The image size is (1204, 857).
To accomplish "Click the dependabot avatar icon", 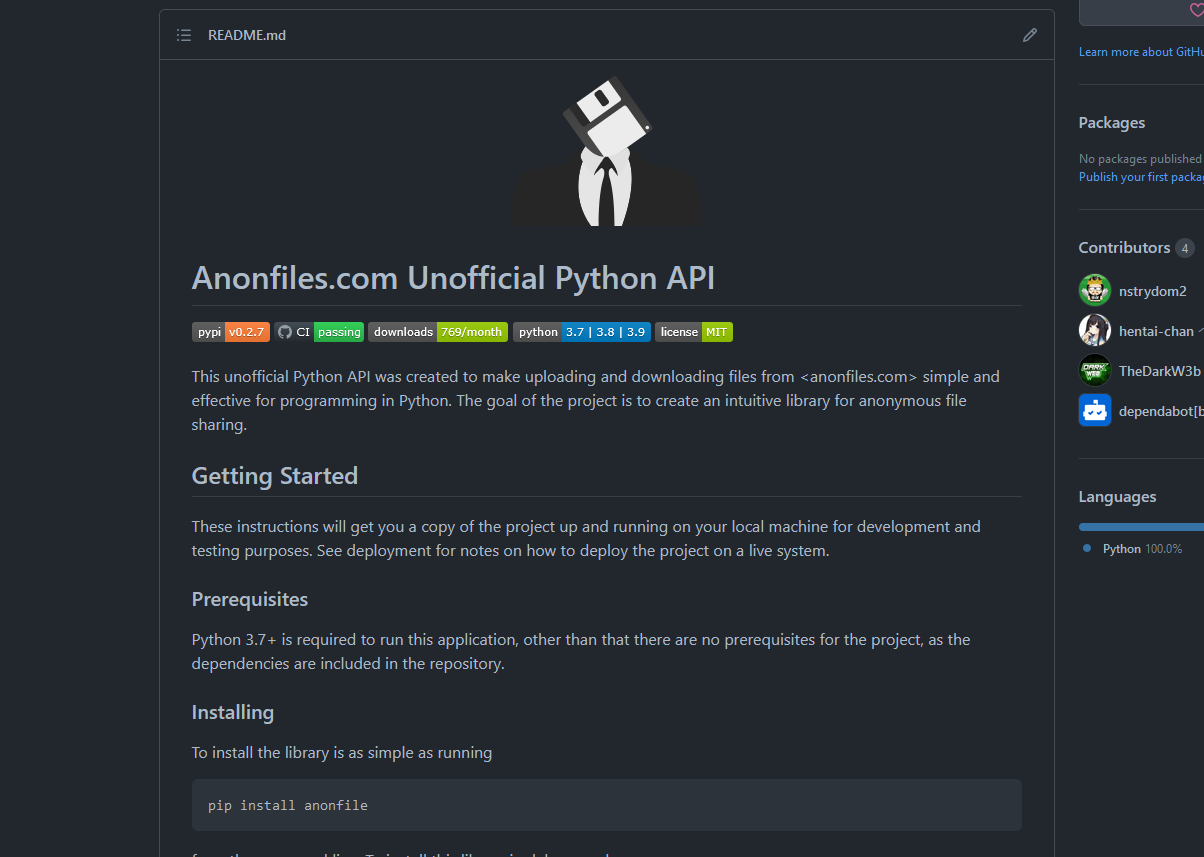I will click(x=1095, y=410).
